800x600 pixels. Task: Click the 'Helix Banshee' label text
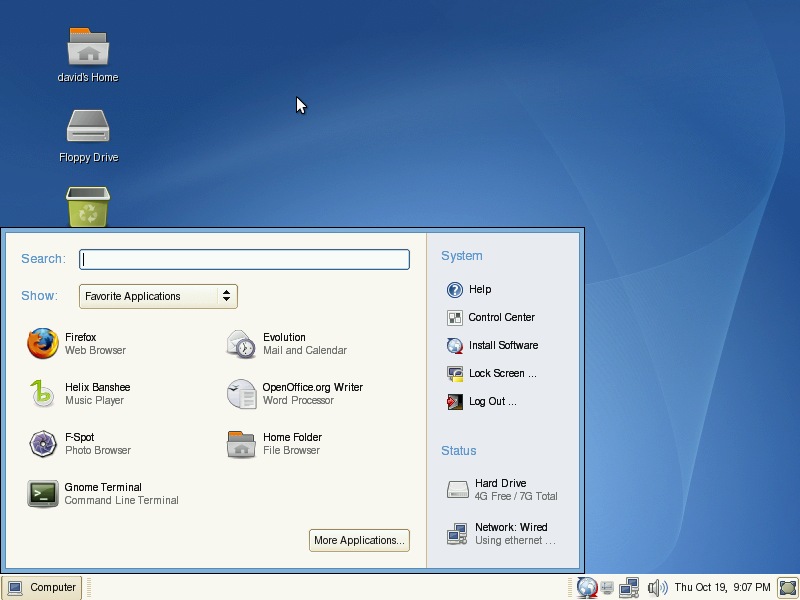click(97, 387)
